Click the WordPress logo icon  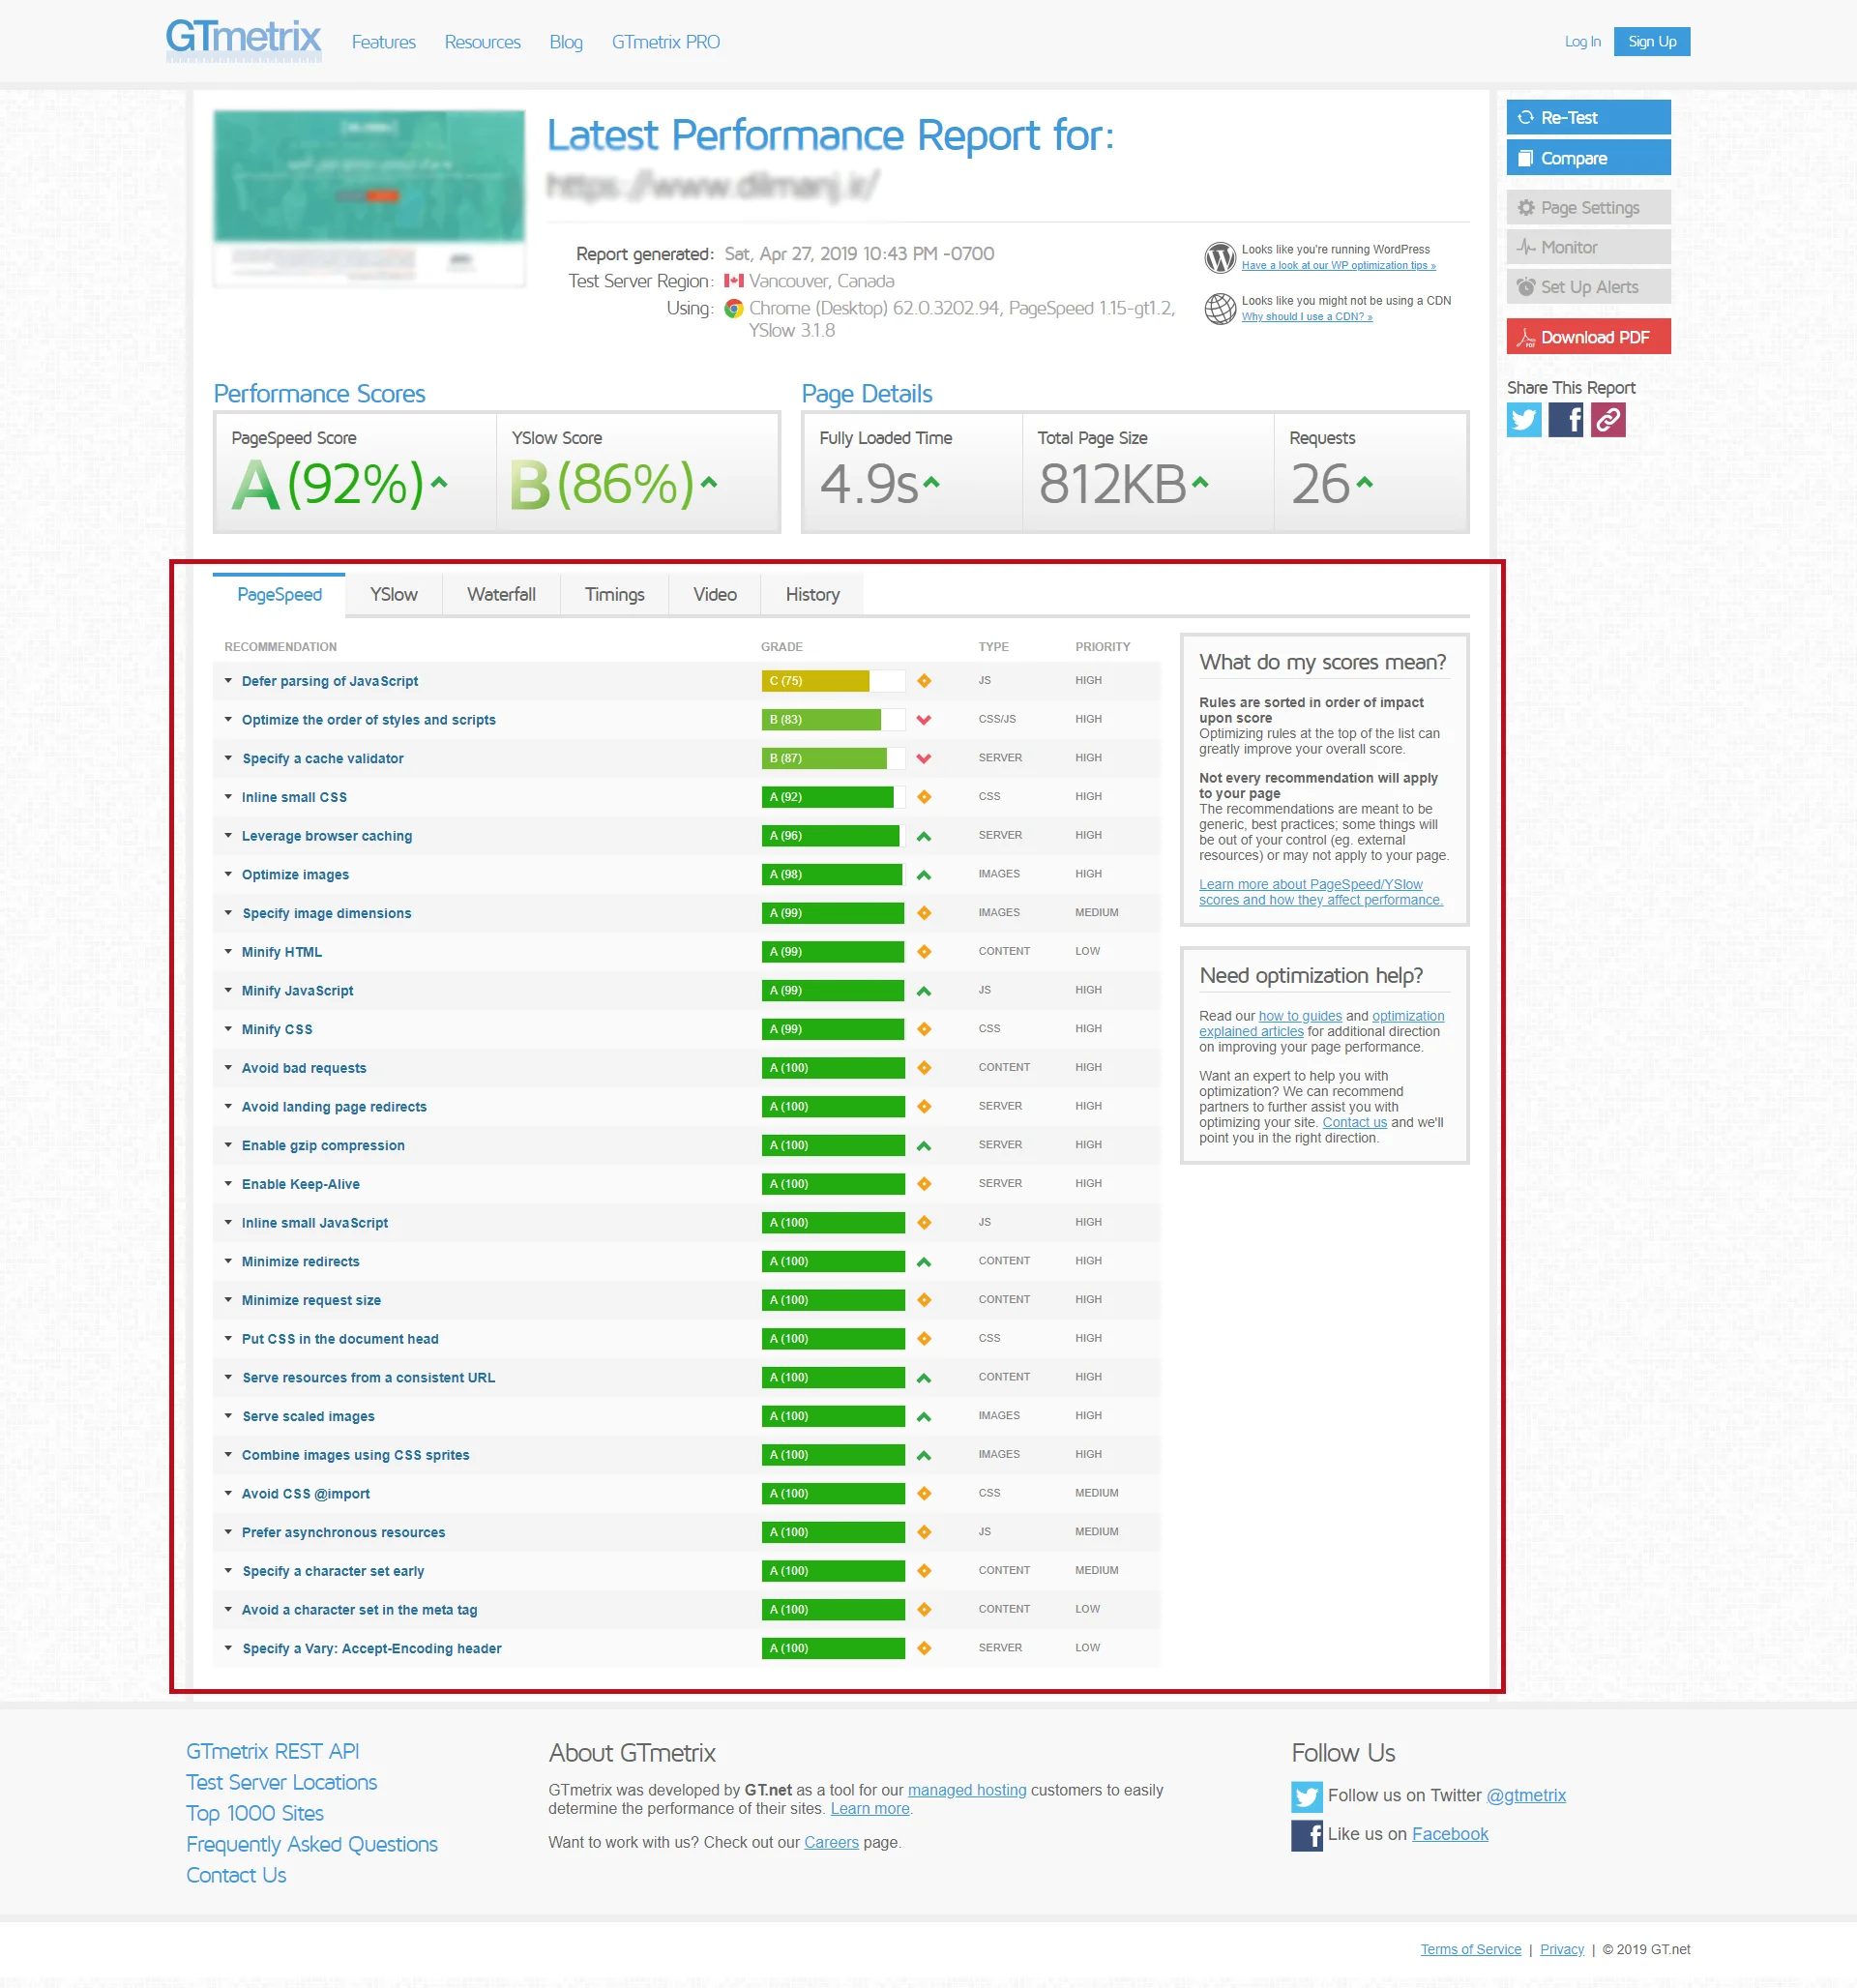click(1219, 257)
